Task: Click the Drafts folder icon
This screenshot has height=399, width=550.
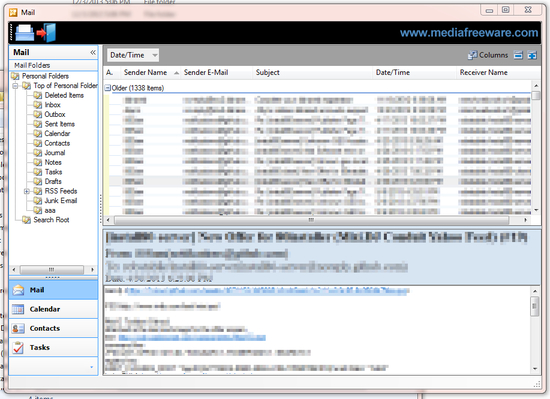Action: [38, 182]
